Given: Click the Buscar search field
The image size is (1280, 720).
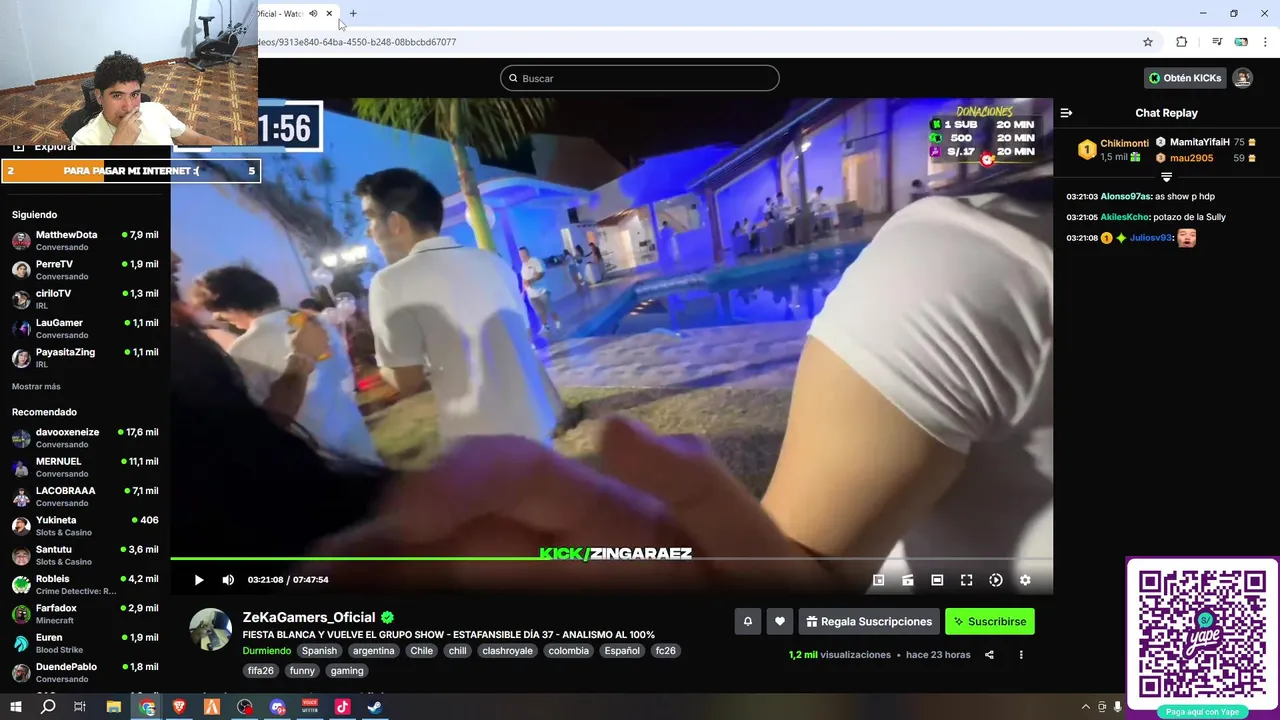Looking at the screenshot, I should (x=640, y=78).
